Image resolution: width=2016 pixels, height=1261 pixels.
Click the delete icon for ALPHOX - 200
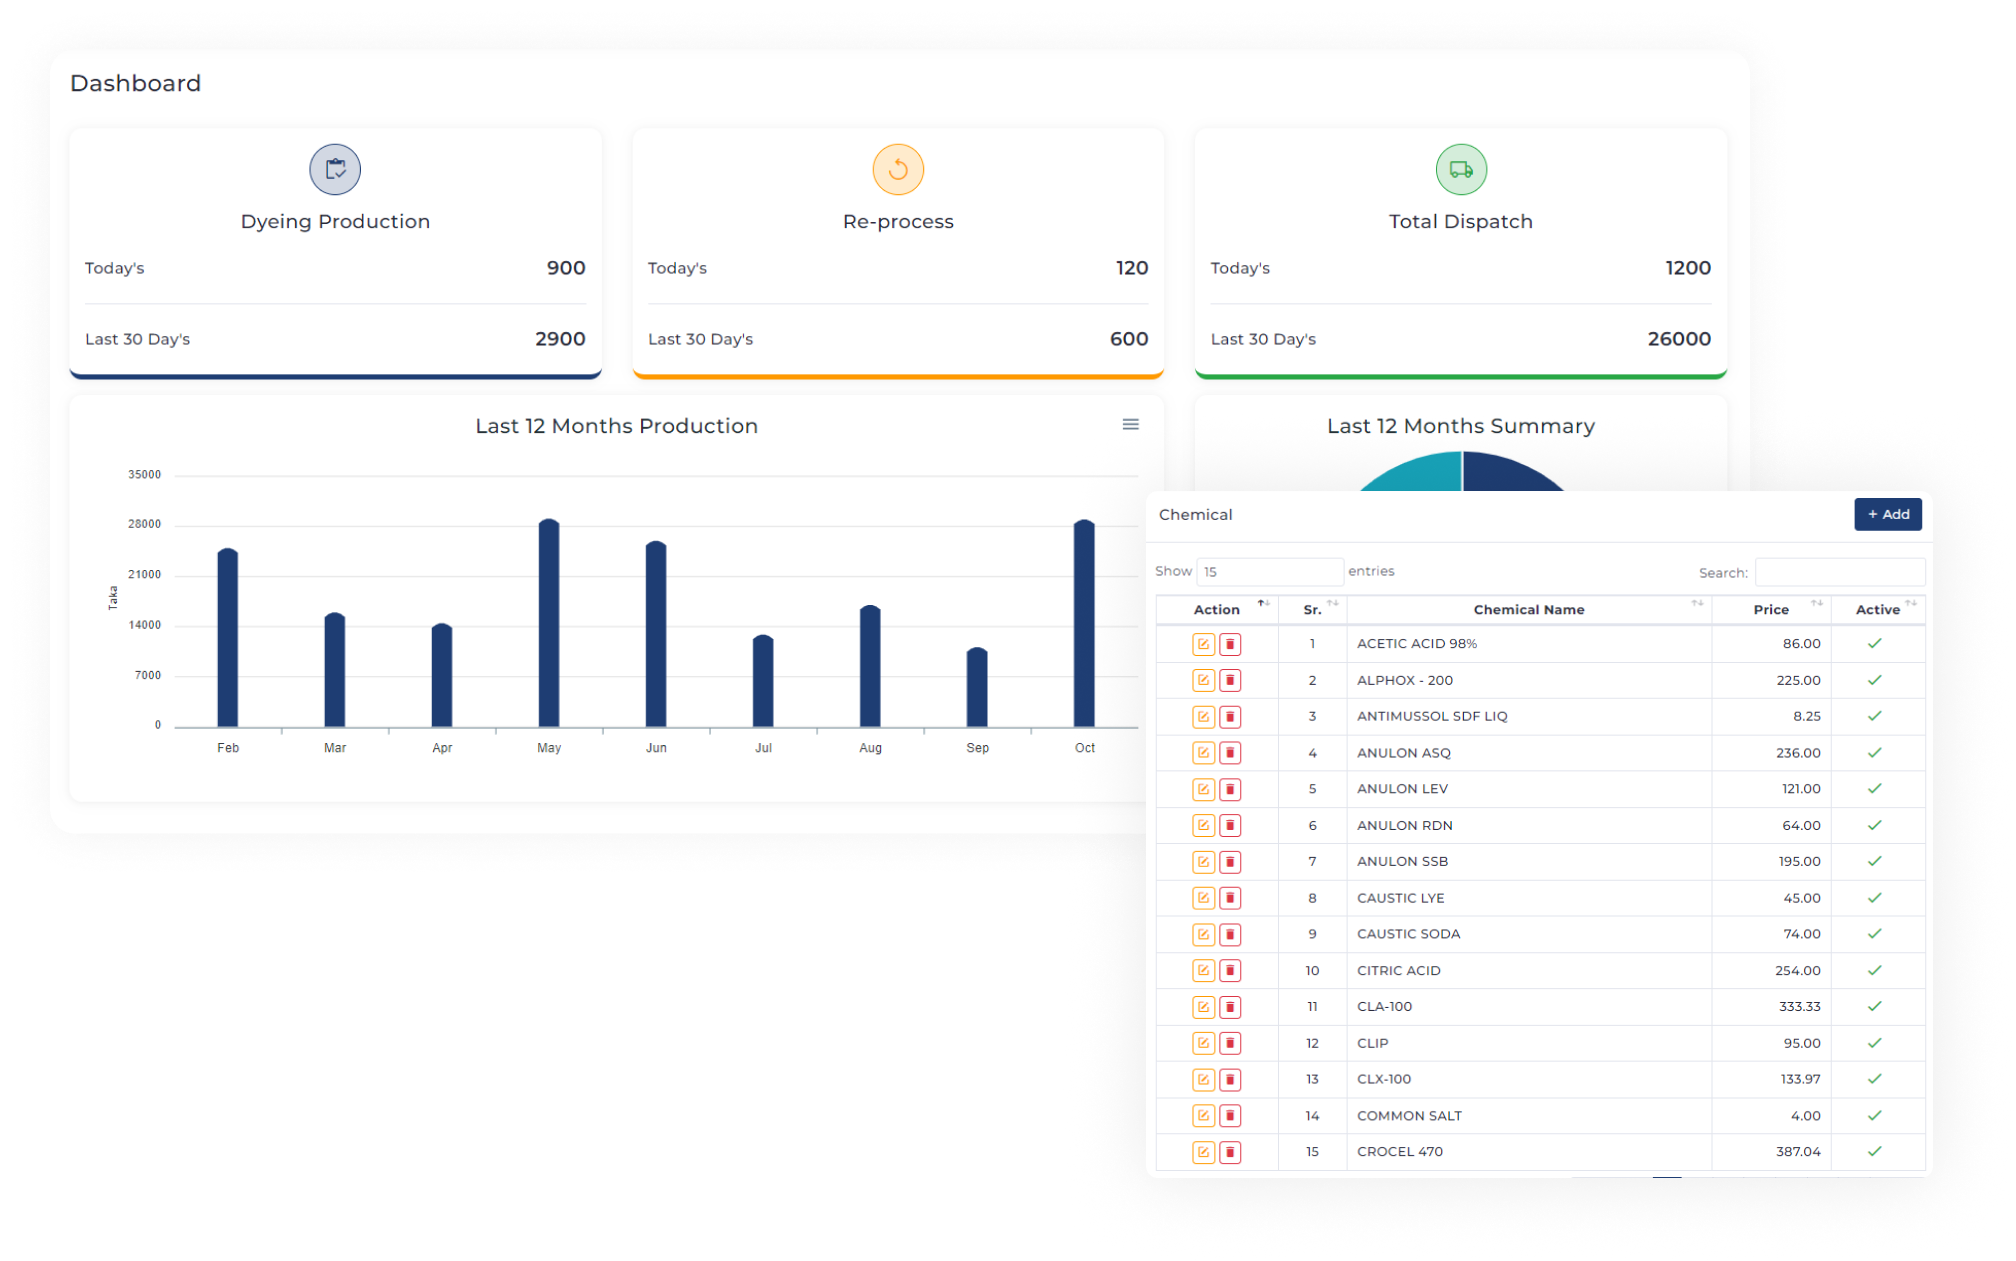point(1230,680)
